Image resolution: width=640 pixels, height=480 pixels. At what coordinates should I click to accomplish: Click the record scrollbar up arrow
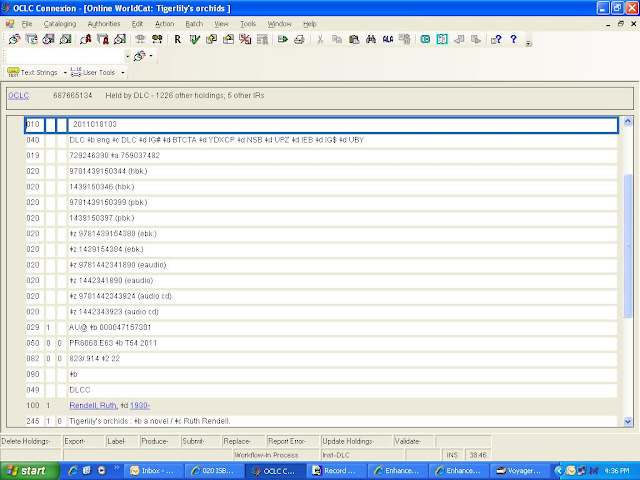628,122
